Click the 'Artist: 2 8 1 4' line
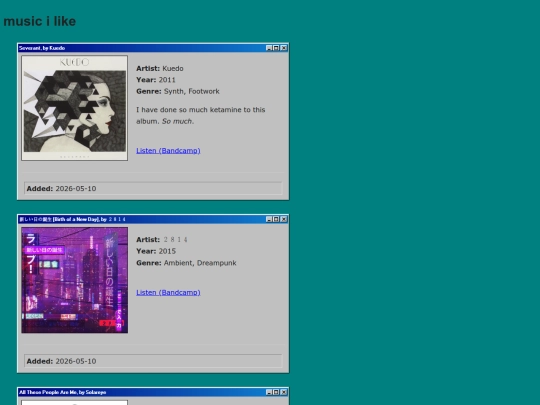The width and height of the screenshot is (540, 405). coord(162,240)
